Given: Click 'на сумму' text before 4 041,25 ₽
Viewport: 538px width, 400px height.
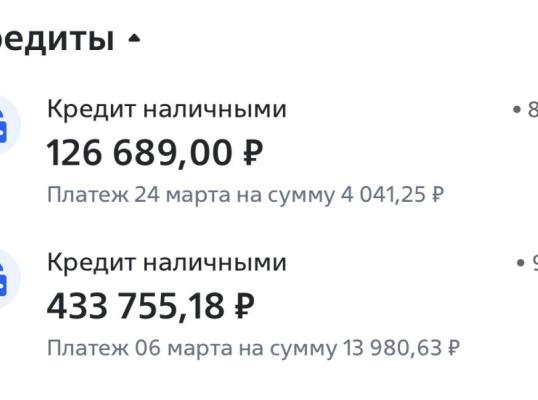Looking at the screenshot, I should pyautogui.click(x=285, y=195).
